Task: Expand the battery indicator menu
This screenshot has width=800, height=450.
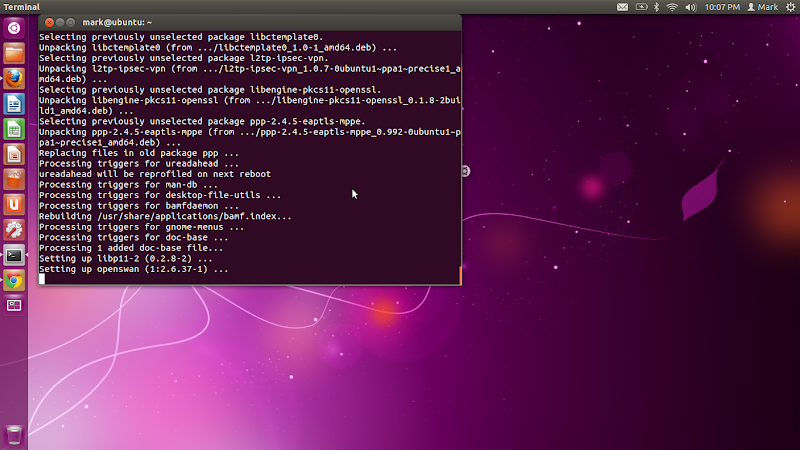Action: point(641,7)
